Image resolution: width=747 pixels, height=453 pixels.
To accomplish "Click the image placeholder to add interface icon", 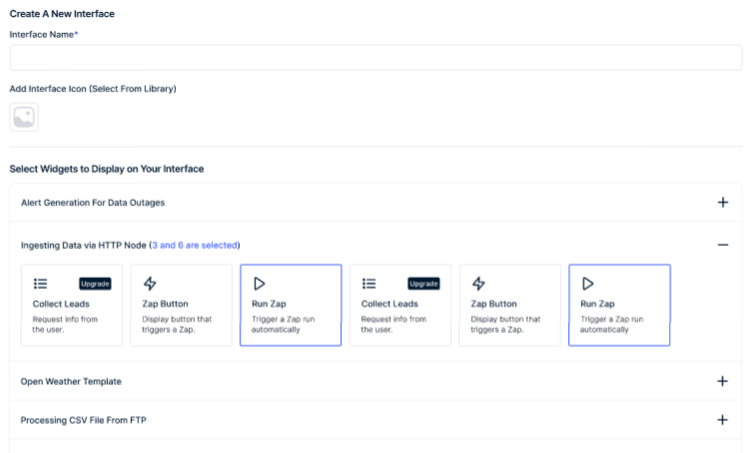I will click(24, 117).
